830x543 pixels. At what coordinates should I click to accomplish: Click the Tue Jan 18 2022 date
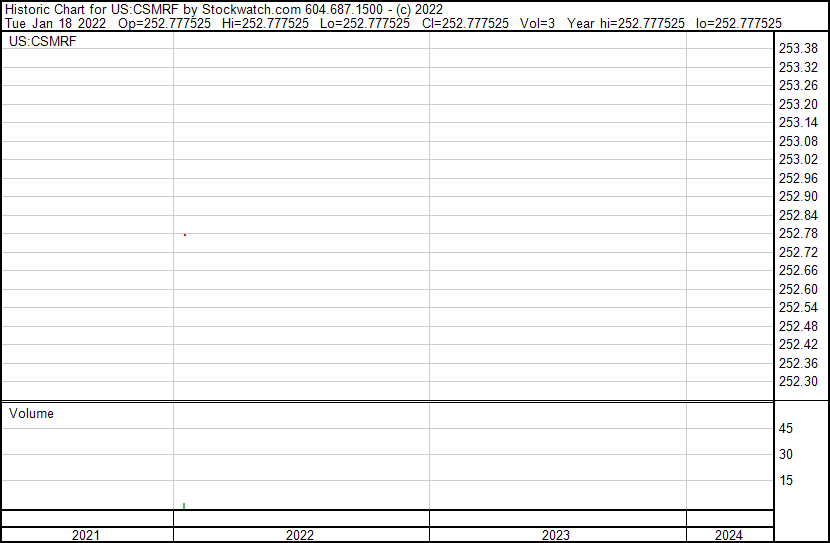tap(54, 23)
